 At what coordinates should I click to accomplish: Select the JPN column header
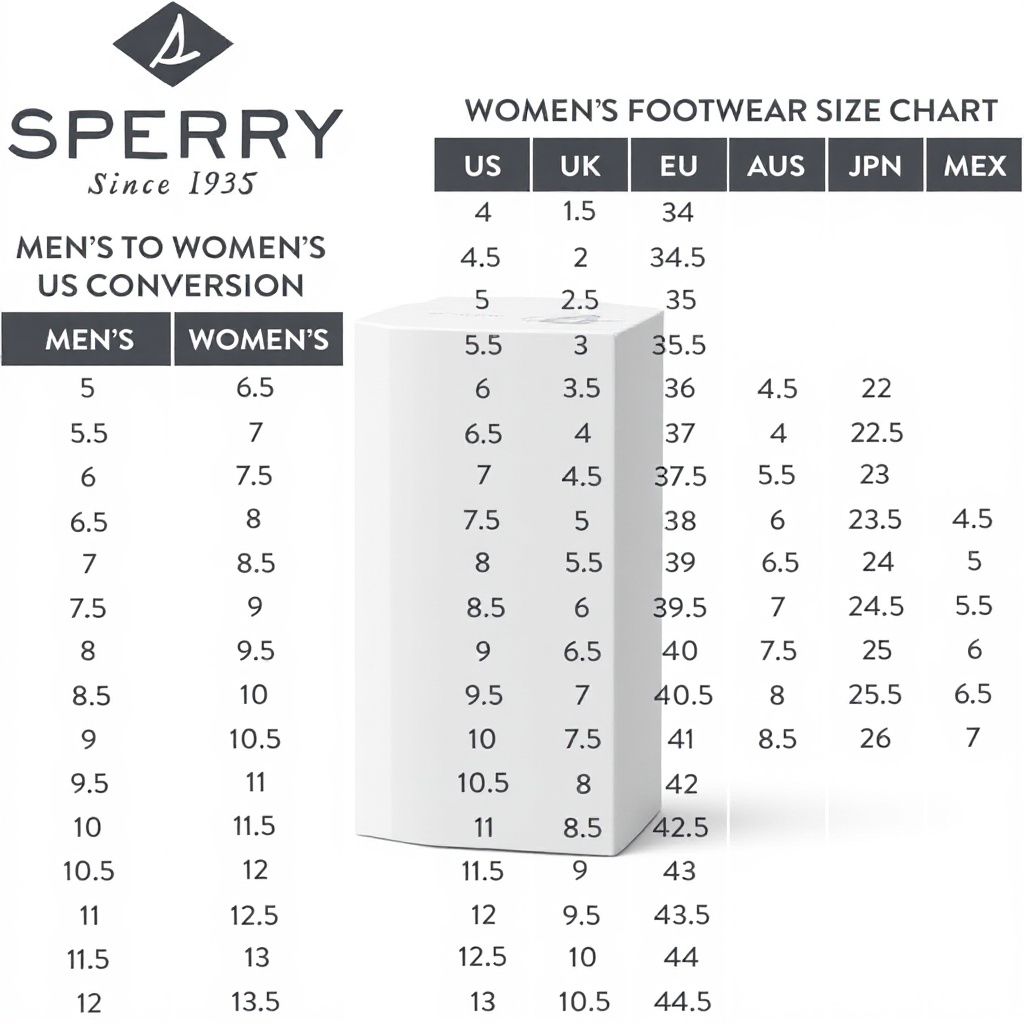tap(875, 165)
